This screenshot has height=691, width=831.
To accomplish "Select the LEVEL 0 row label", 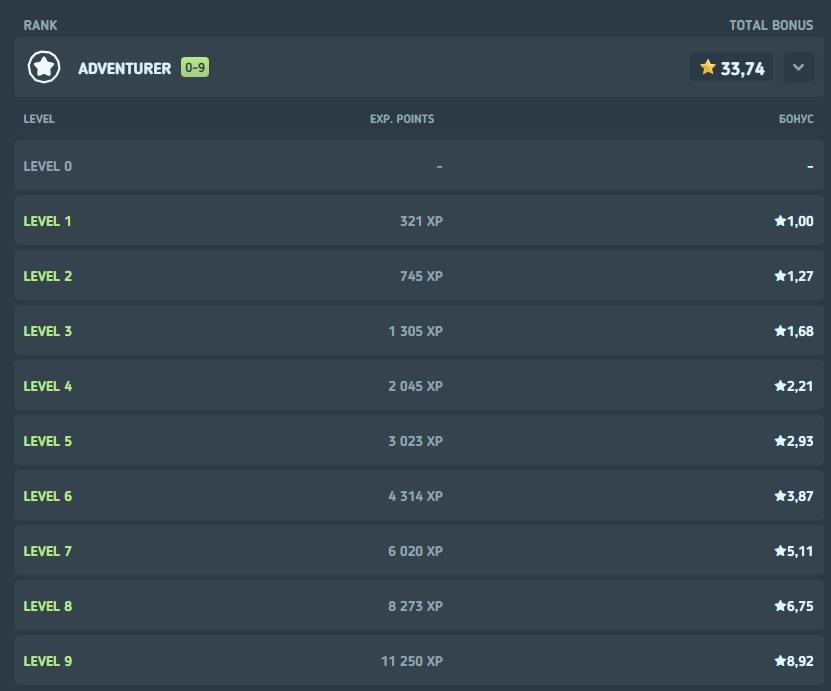I will click(48, 166).
